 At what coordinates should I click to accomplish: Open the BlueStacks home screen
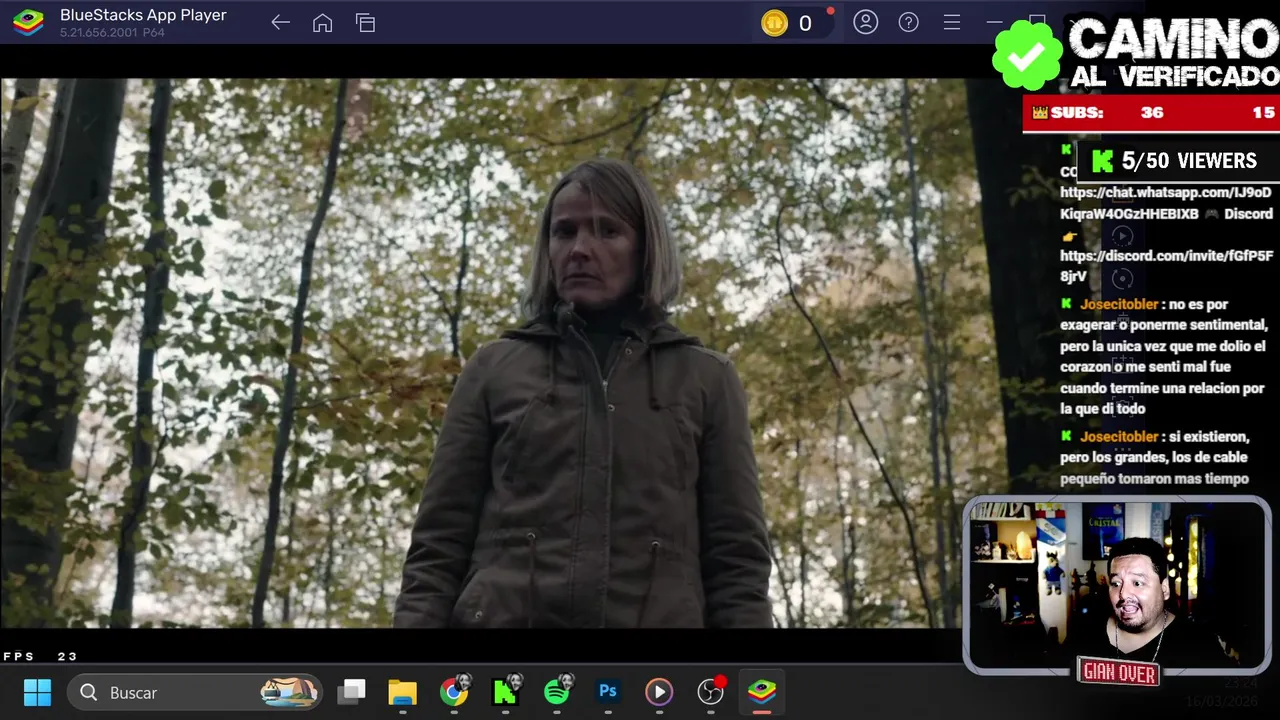322,23
